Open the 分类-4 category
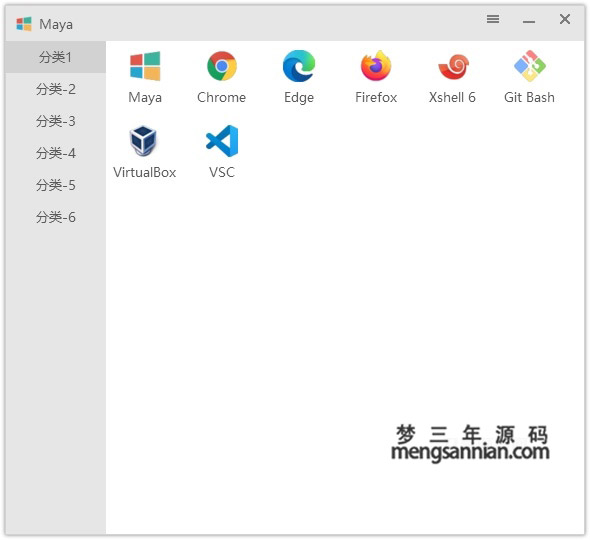590x540 pixels. tap(56, 153)
